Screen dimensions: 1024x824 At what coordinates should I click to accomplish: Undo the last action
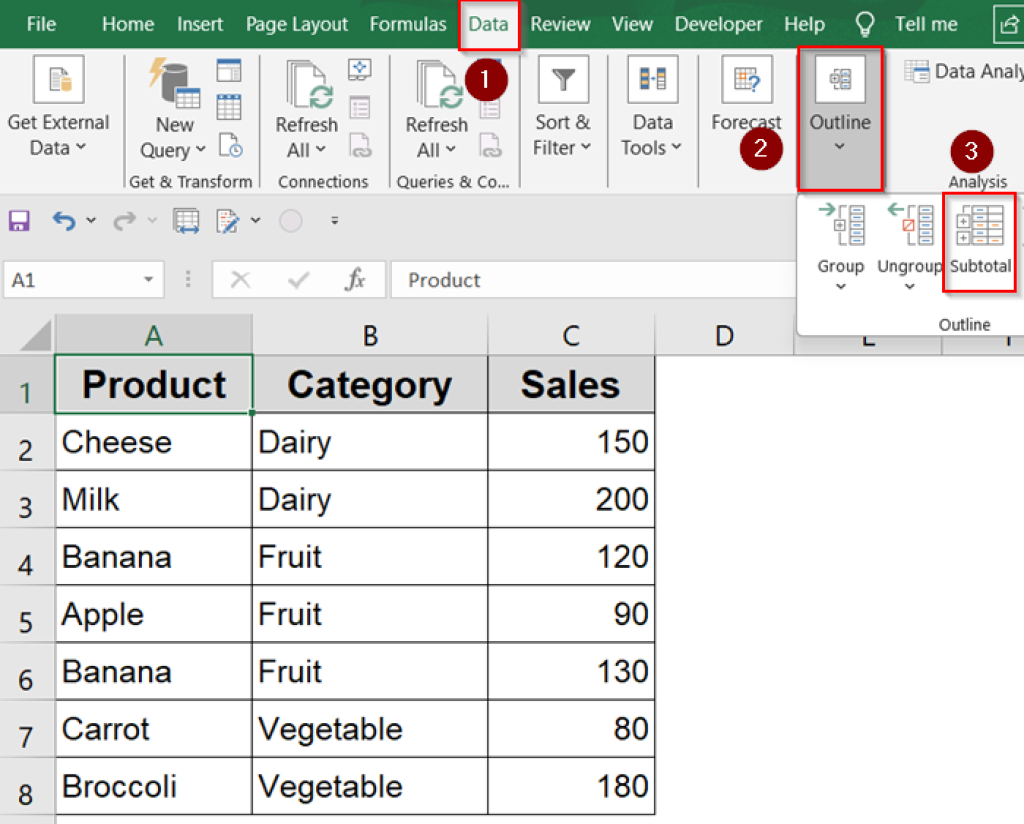coord(63,222)
